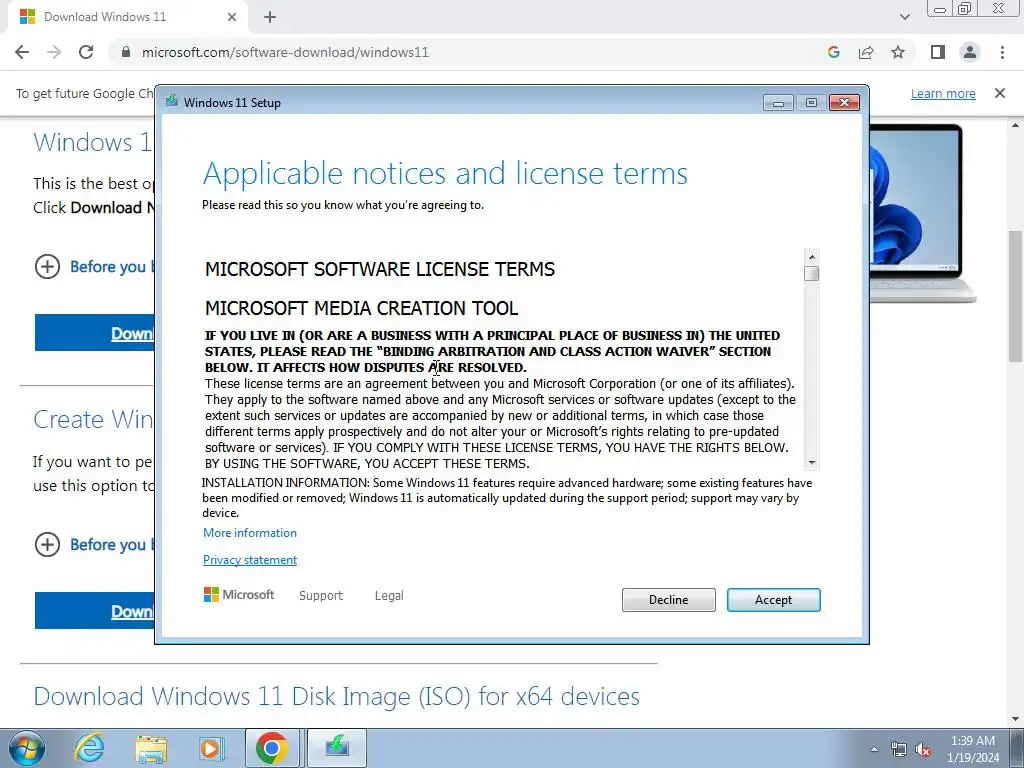
Task: Click the 'Applicable notices and license terms' title
Action: [445, 173]
